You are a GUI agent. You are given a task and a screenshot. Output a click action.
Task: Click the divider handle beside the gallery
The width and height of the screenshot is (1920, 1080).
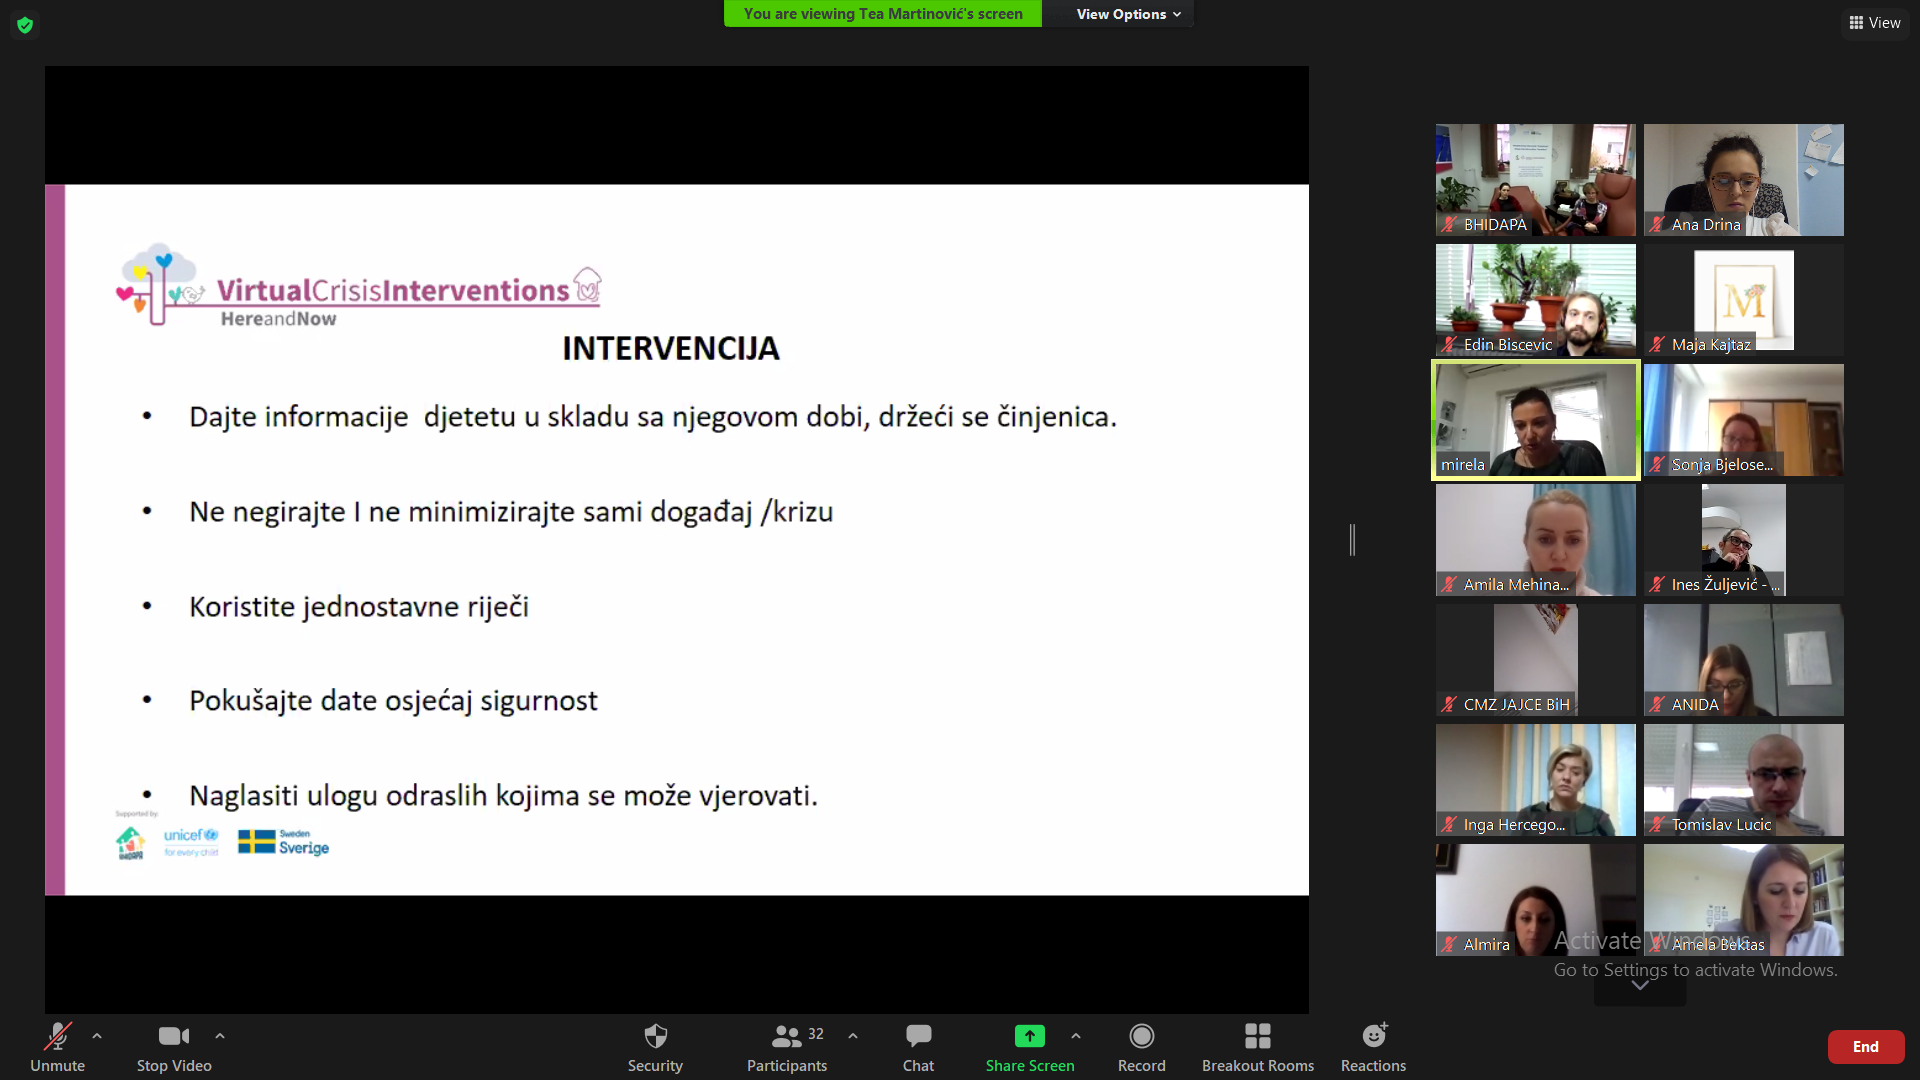point(1352,540)
